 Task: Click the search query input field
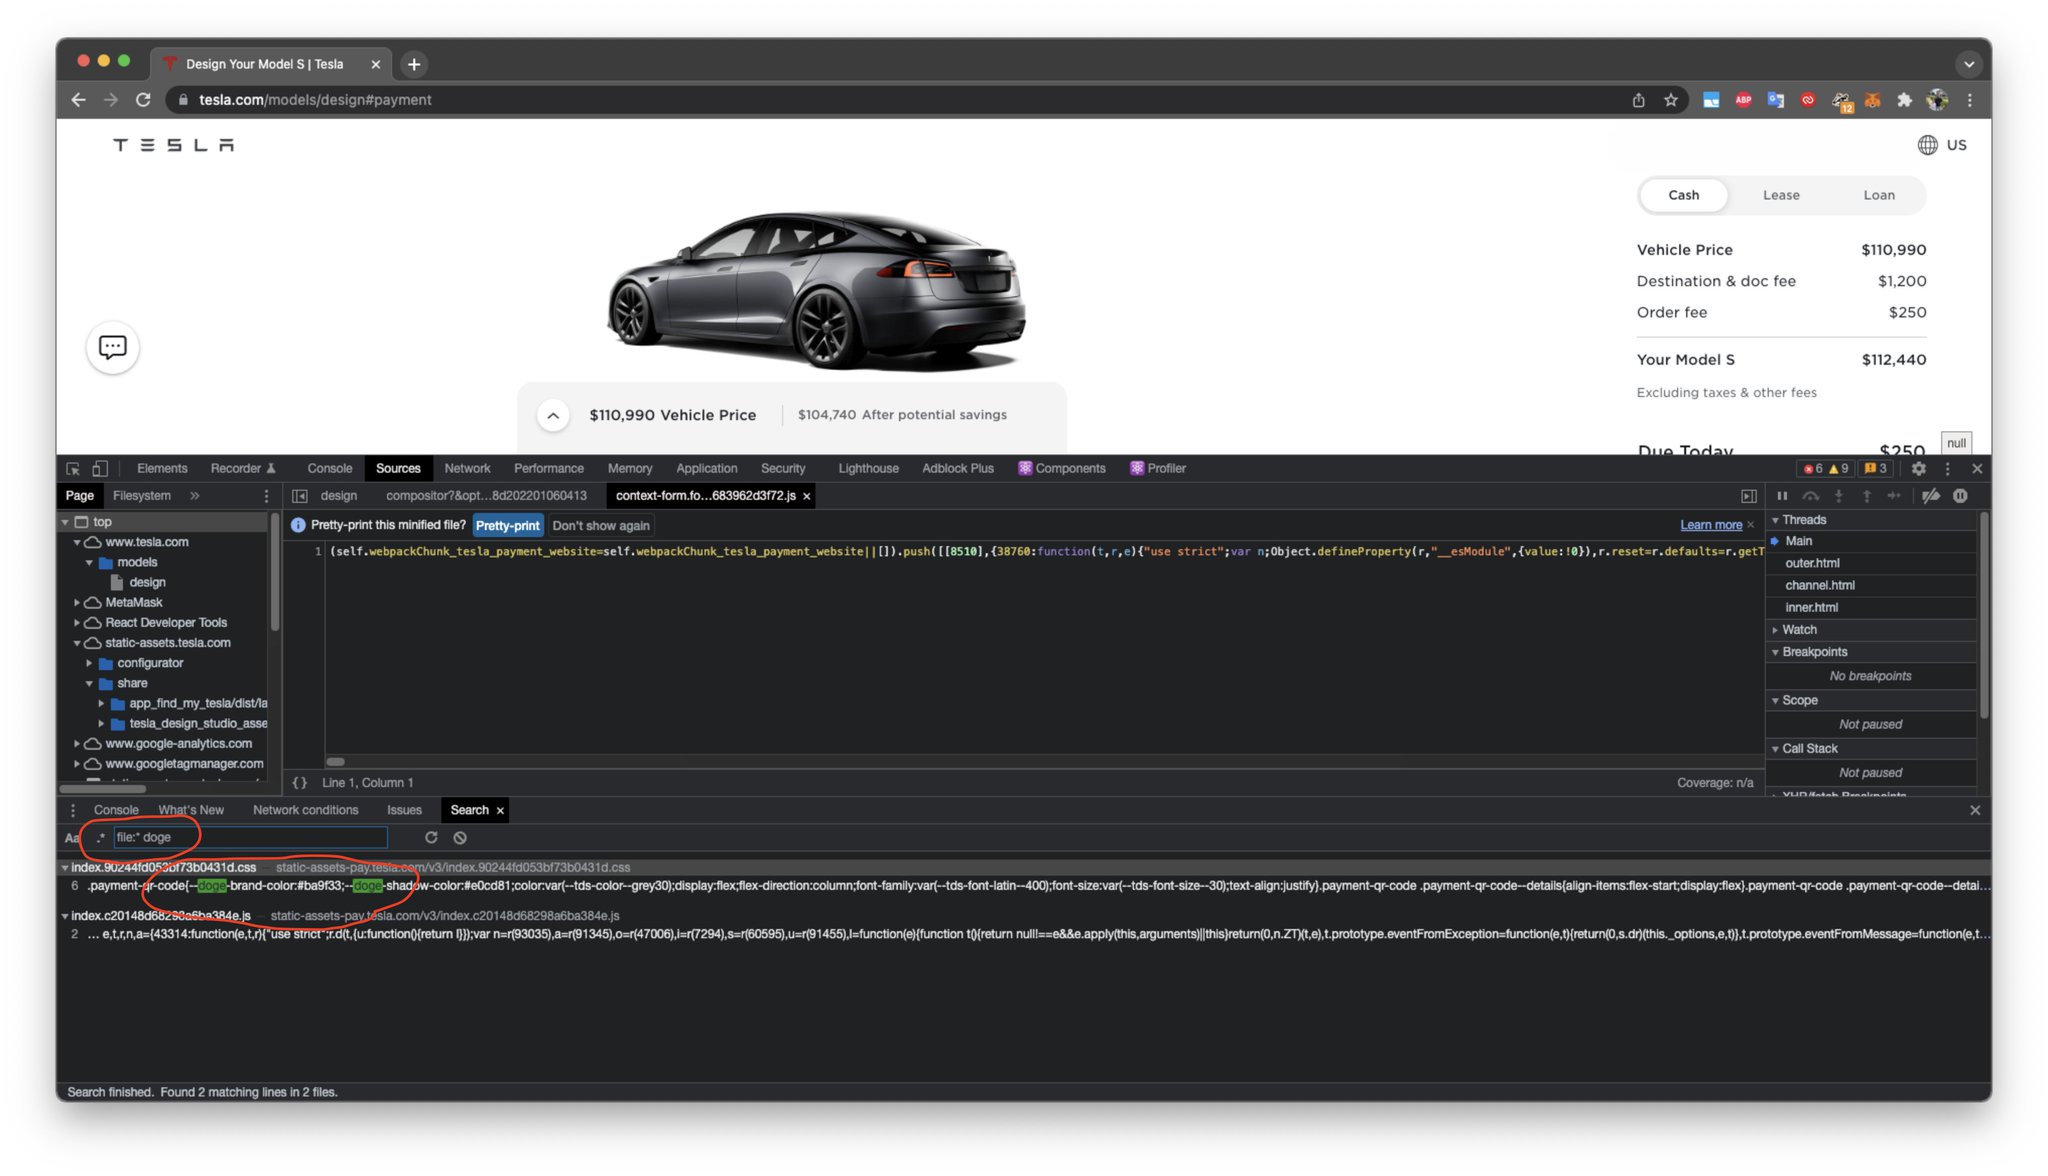click(x=250, y=838)
